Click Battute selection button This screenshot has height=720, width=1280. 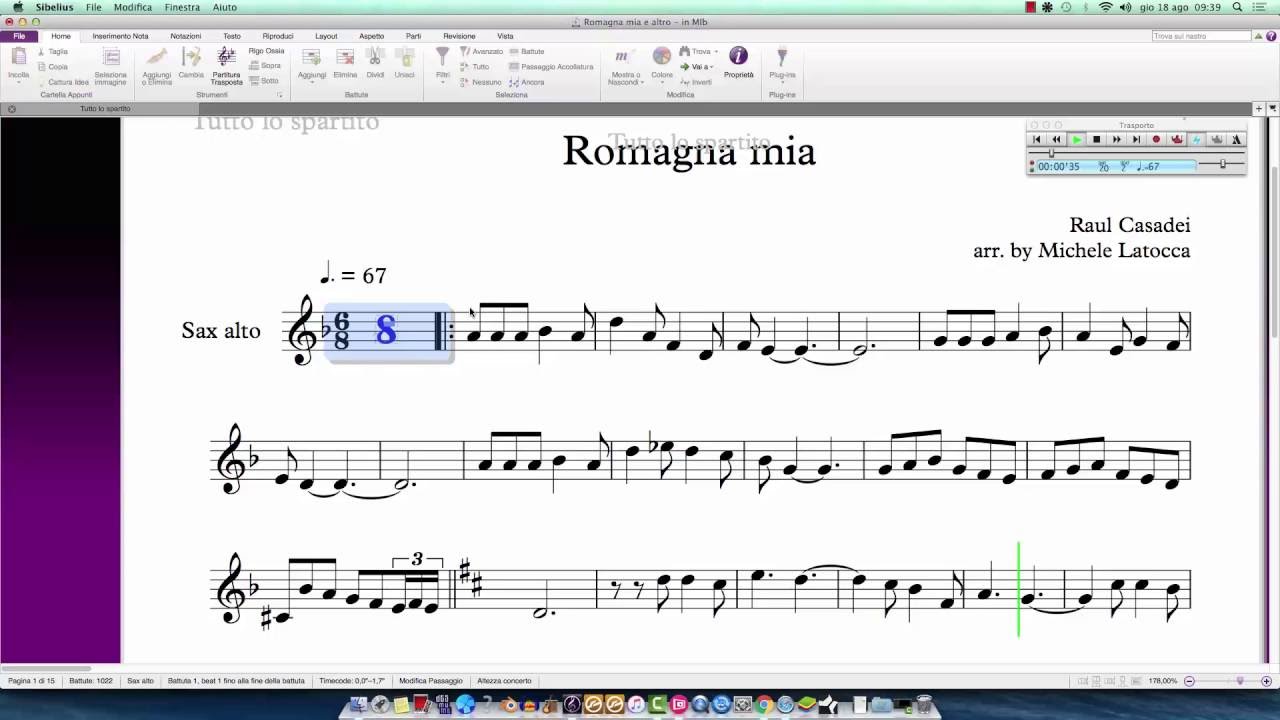click(x=527, y=51)
